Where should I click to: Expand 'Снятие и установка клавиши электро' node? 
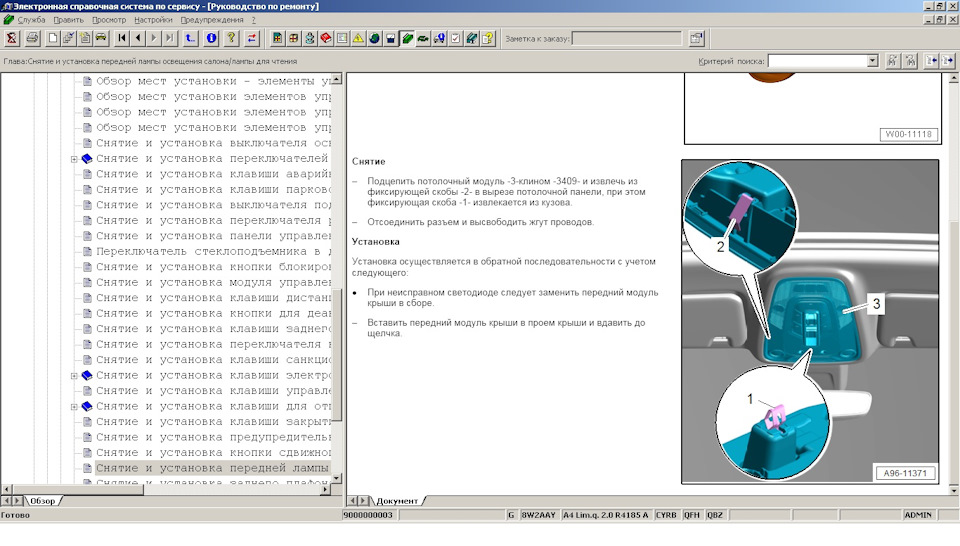pos(74,376)
